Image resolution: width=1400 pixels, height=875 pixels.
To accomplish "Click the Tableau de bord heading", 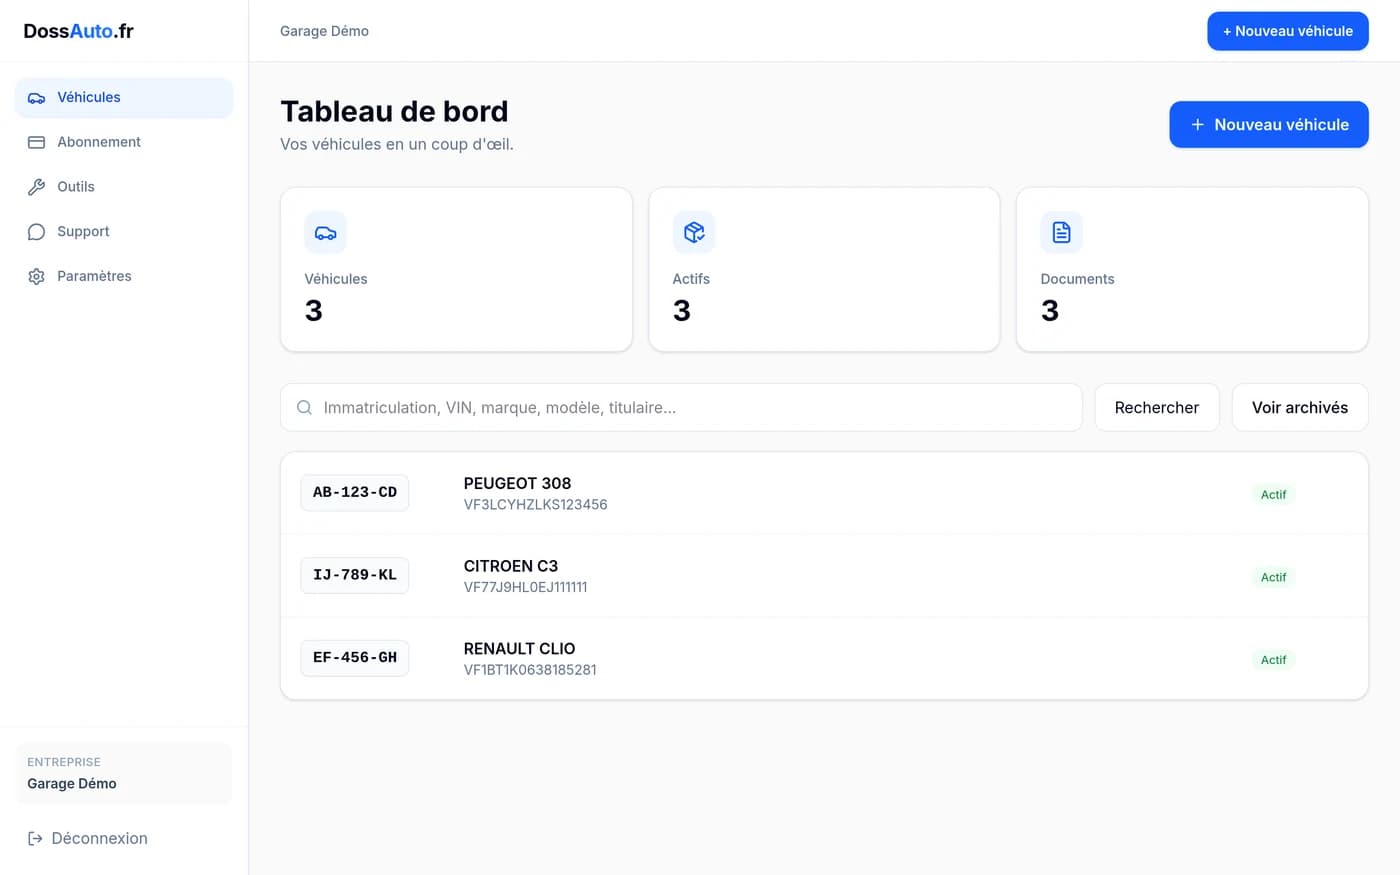I will pyautogui.click(x=394, y=111).
